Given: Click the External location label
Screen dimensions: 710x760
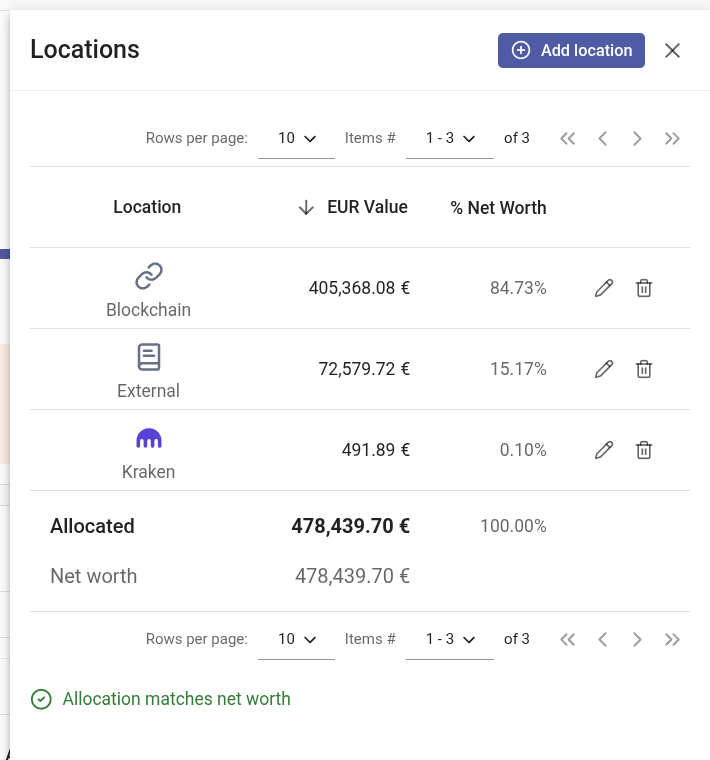Looking at the screenshot, I should tap(148, 391).
